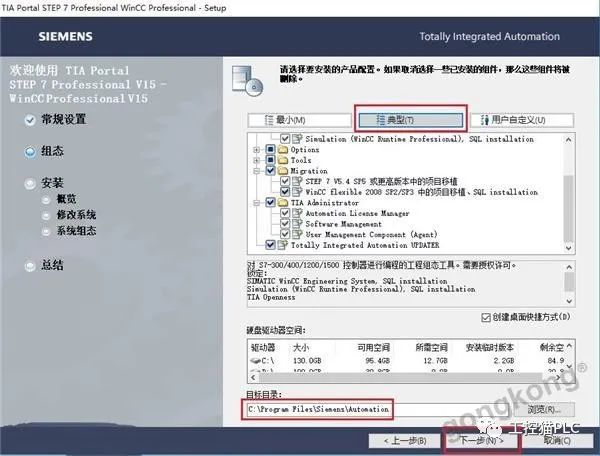600x456 pixels.
Task: Cancel setup with the 取消(C) button
Action: [558, 441]
